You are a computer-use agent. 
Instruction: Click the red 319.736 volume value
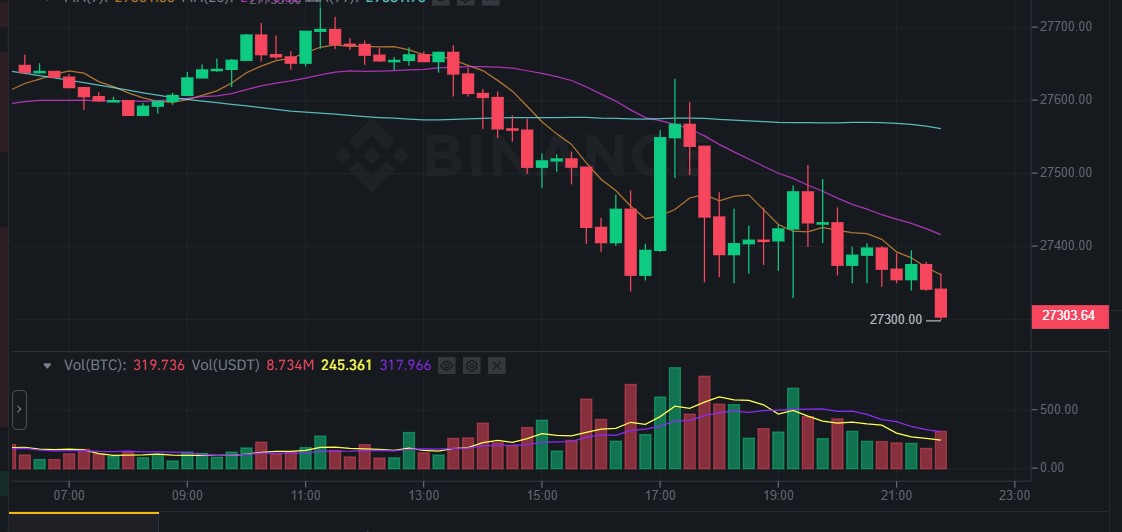click(x=158, y=366)
